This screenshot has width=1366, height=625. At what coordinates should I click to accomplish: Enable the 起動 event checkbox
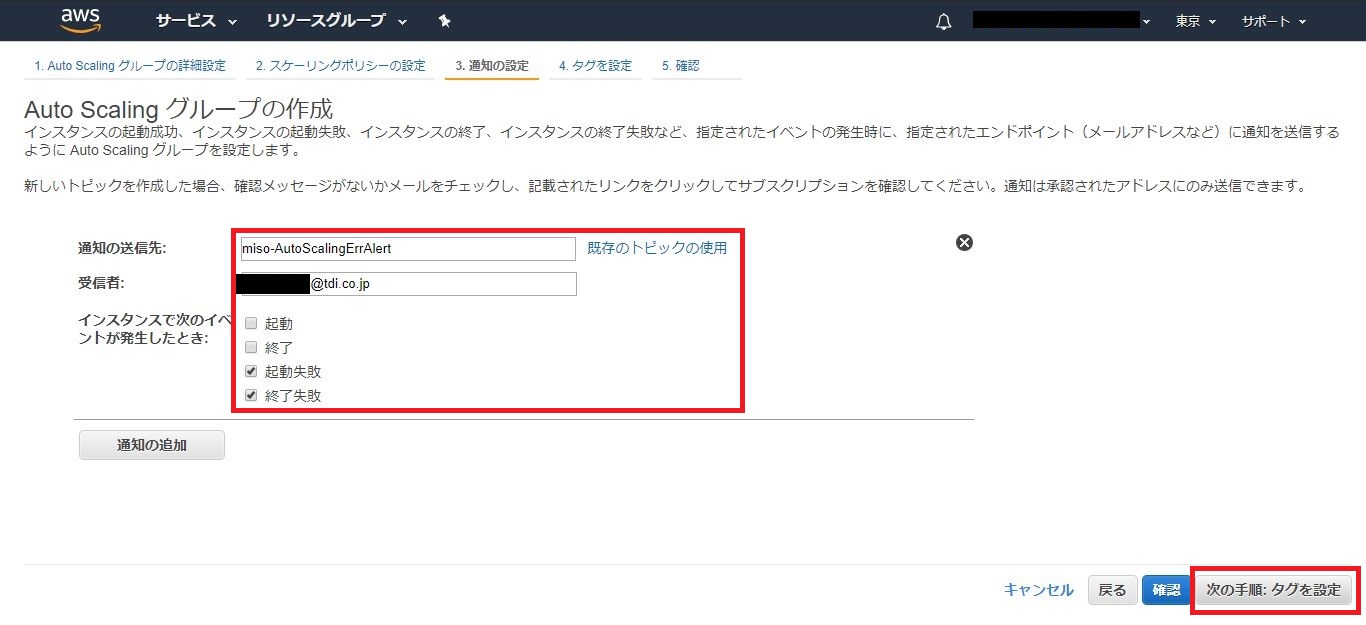[251, 324]
